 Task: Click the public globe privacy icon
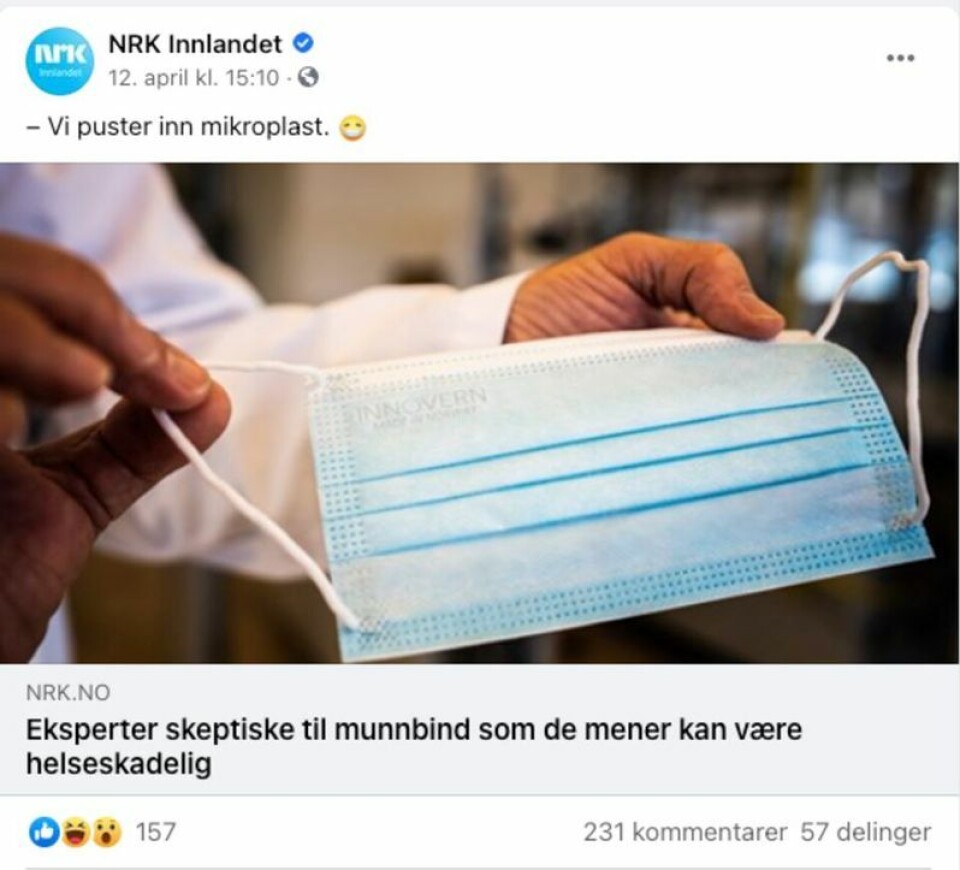click(308, 78)
